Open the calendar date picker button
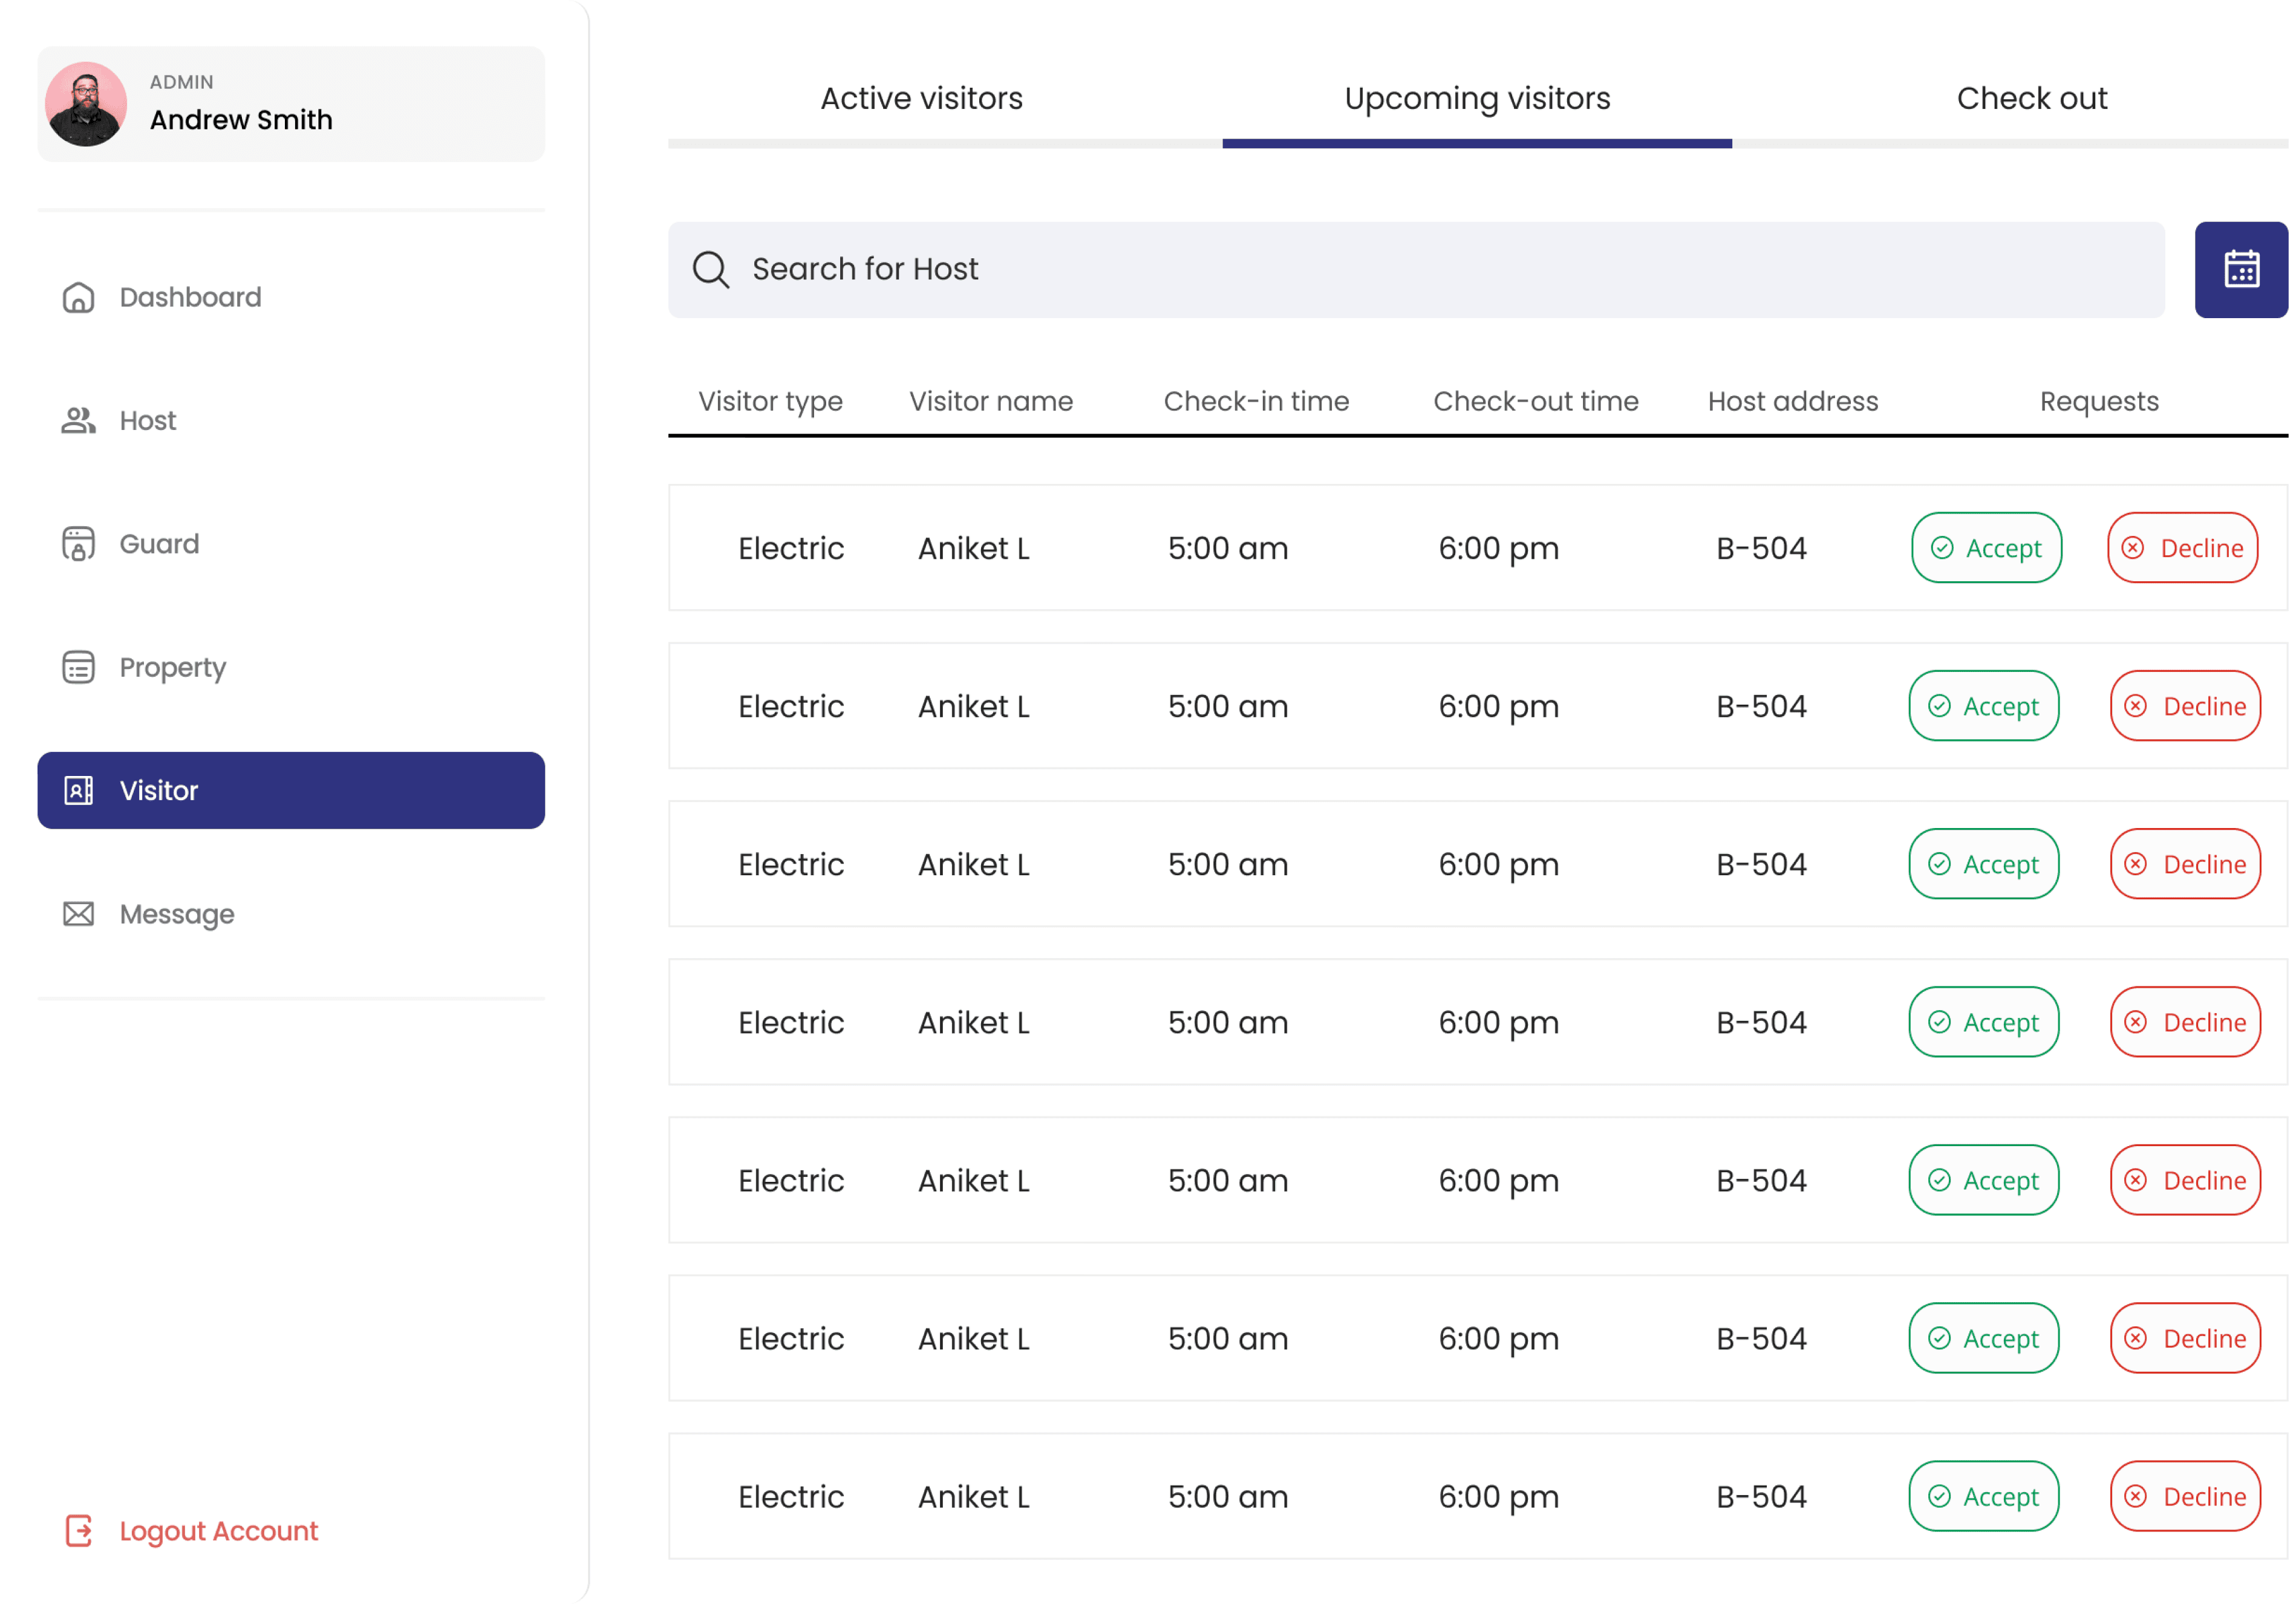The height and width of the screenshot is (1604, 2296). (2240, 270)
